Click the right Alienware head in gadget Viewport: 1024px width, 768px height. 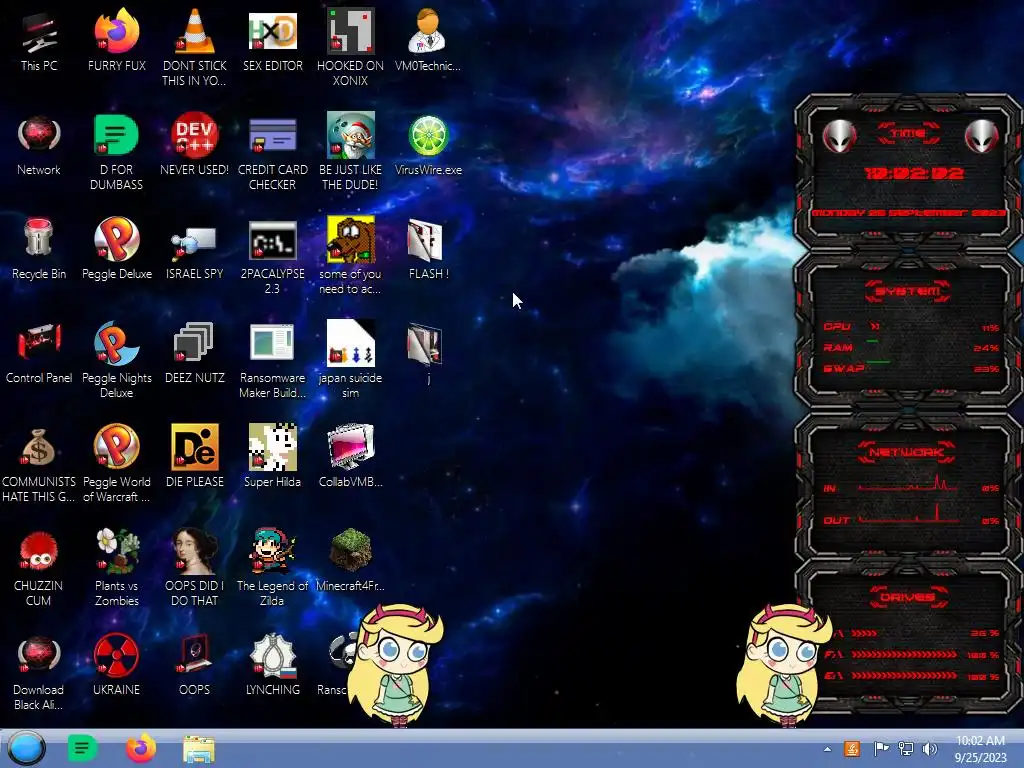click(981, 136)
